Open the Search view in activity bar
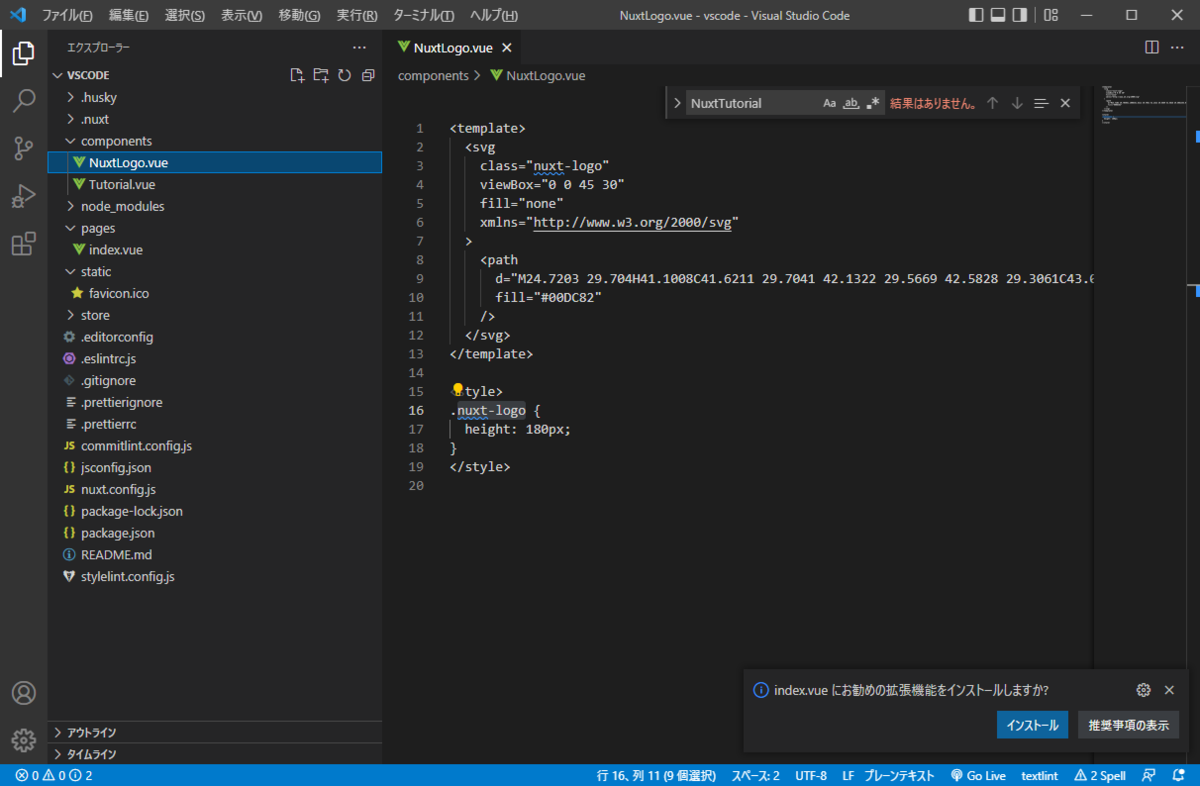Image resolution: width=1200 pixels, height=786 pixels. coord(23,101)
